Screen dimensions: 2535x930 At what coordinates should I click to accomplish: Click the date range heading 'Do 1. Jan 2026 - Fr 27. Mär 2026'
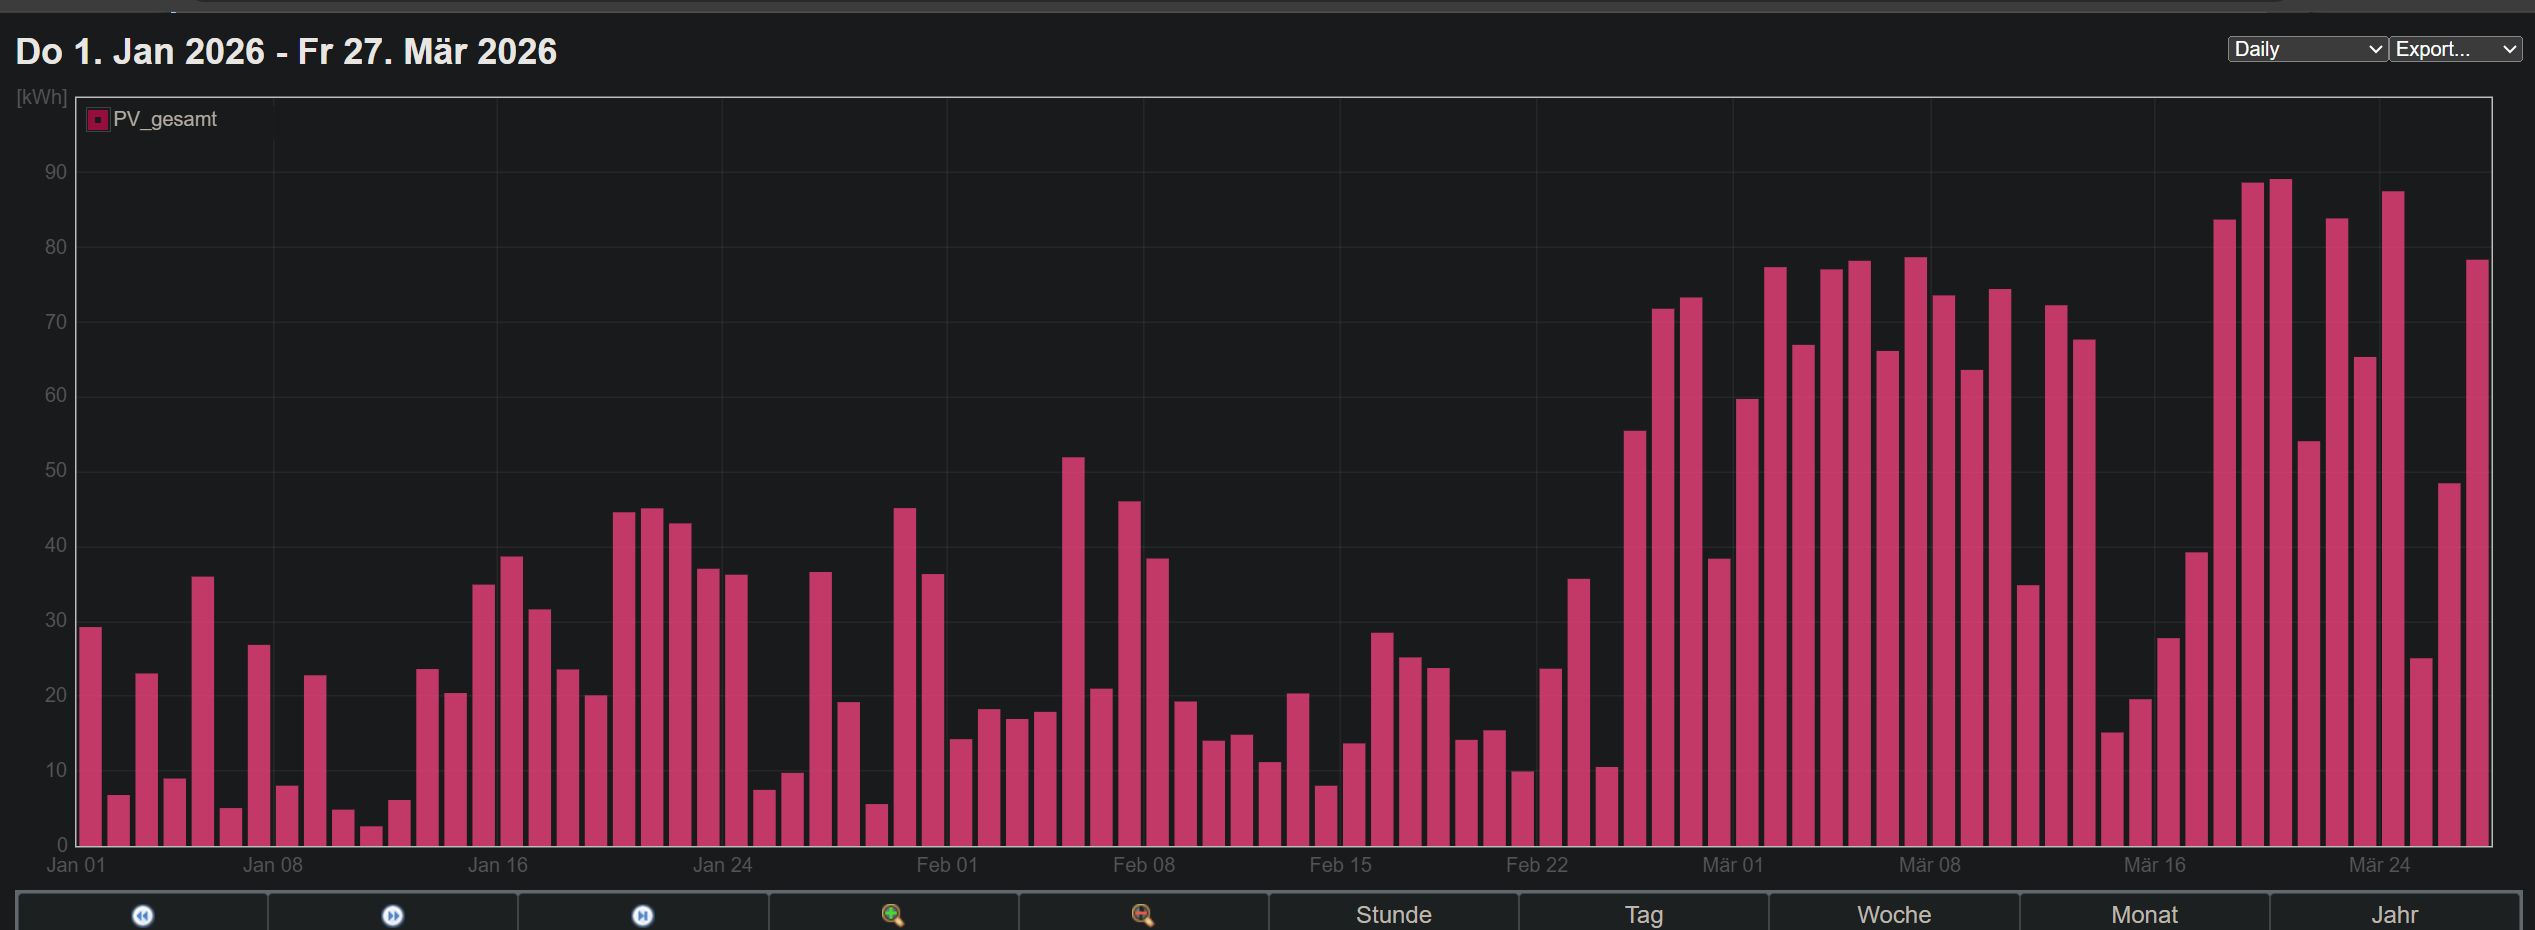pos(286,51)
